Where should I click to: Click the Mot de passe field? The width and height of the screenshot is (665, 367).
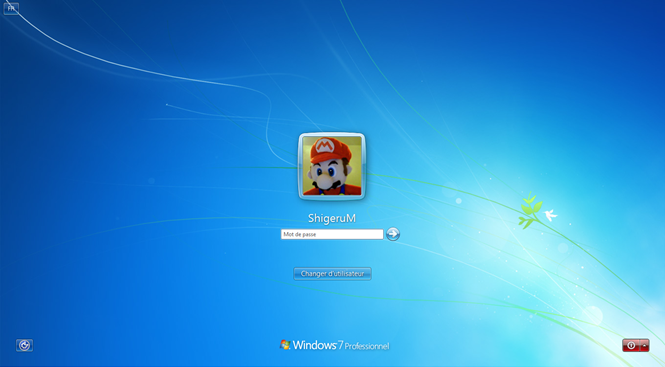(x=332, y=234)
